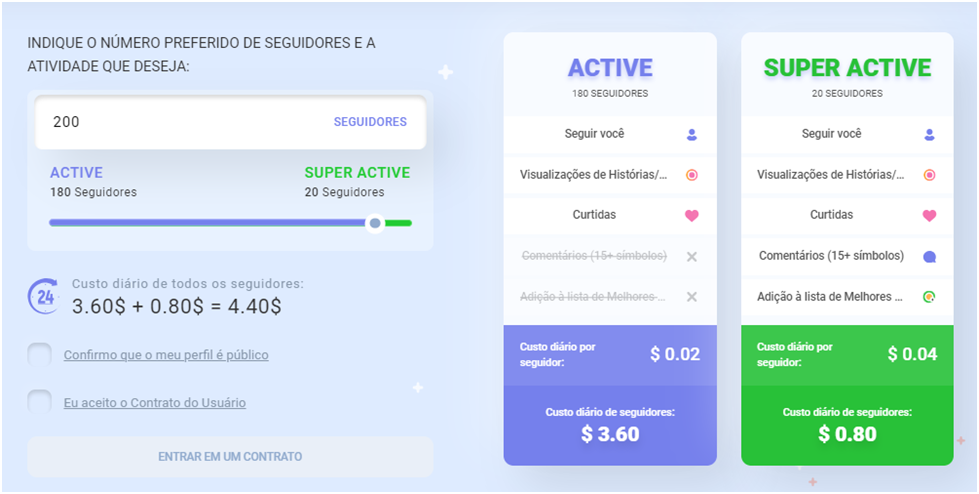This screenshot has height=494, width=979.
Task: Click the person icon in ACTIVE plan
Action: point(691,134)
